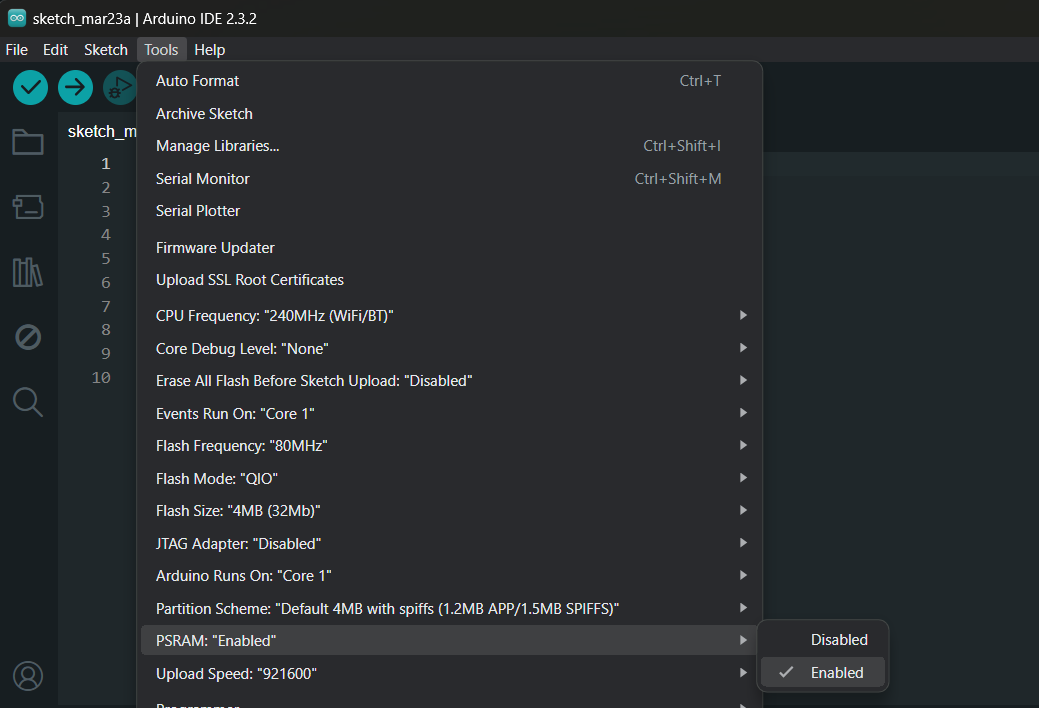Open the Library Manager books icon
The image size is (1039, 708).
click(x=28, y=272)
